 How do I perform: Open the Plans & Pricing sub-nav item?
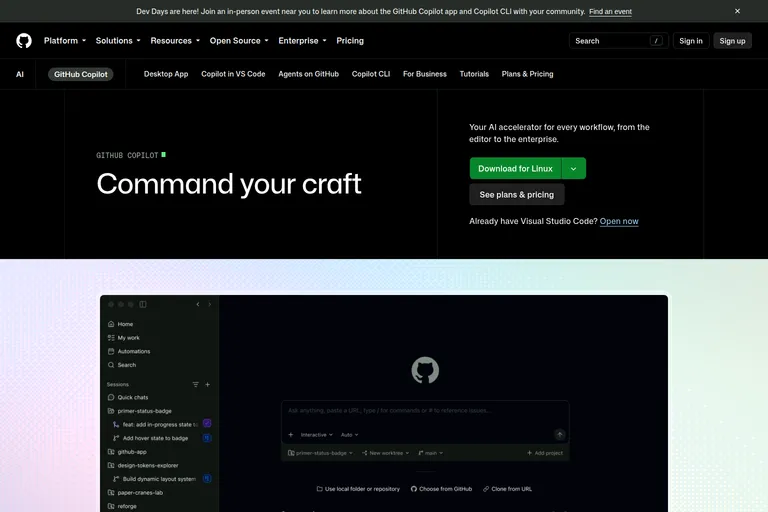pyautogui.click(x=528, y=74)
